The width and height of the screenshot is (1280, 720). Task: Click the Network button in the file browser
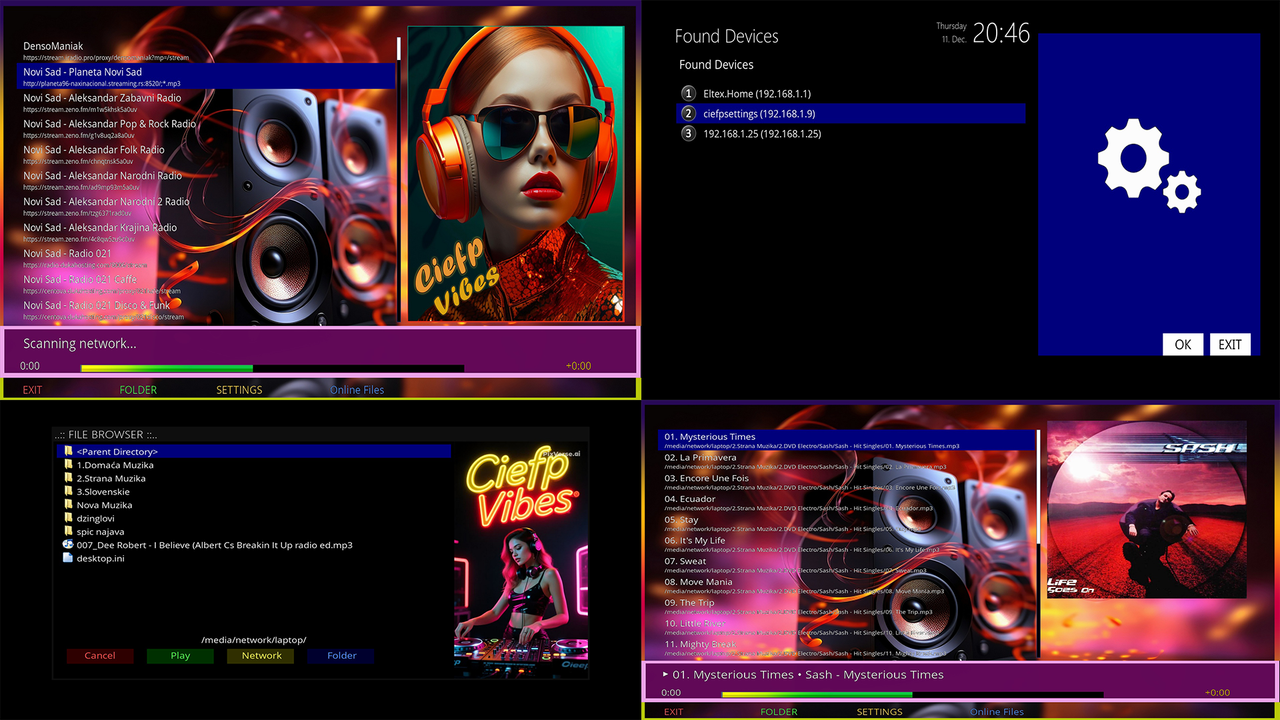tap(260, 655)
